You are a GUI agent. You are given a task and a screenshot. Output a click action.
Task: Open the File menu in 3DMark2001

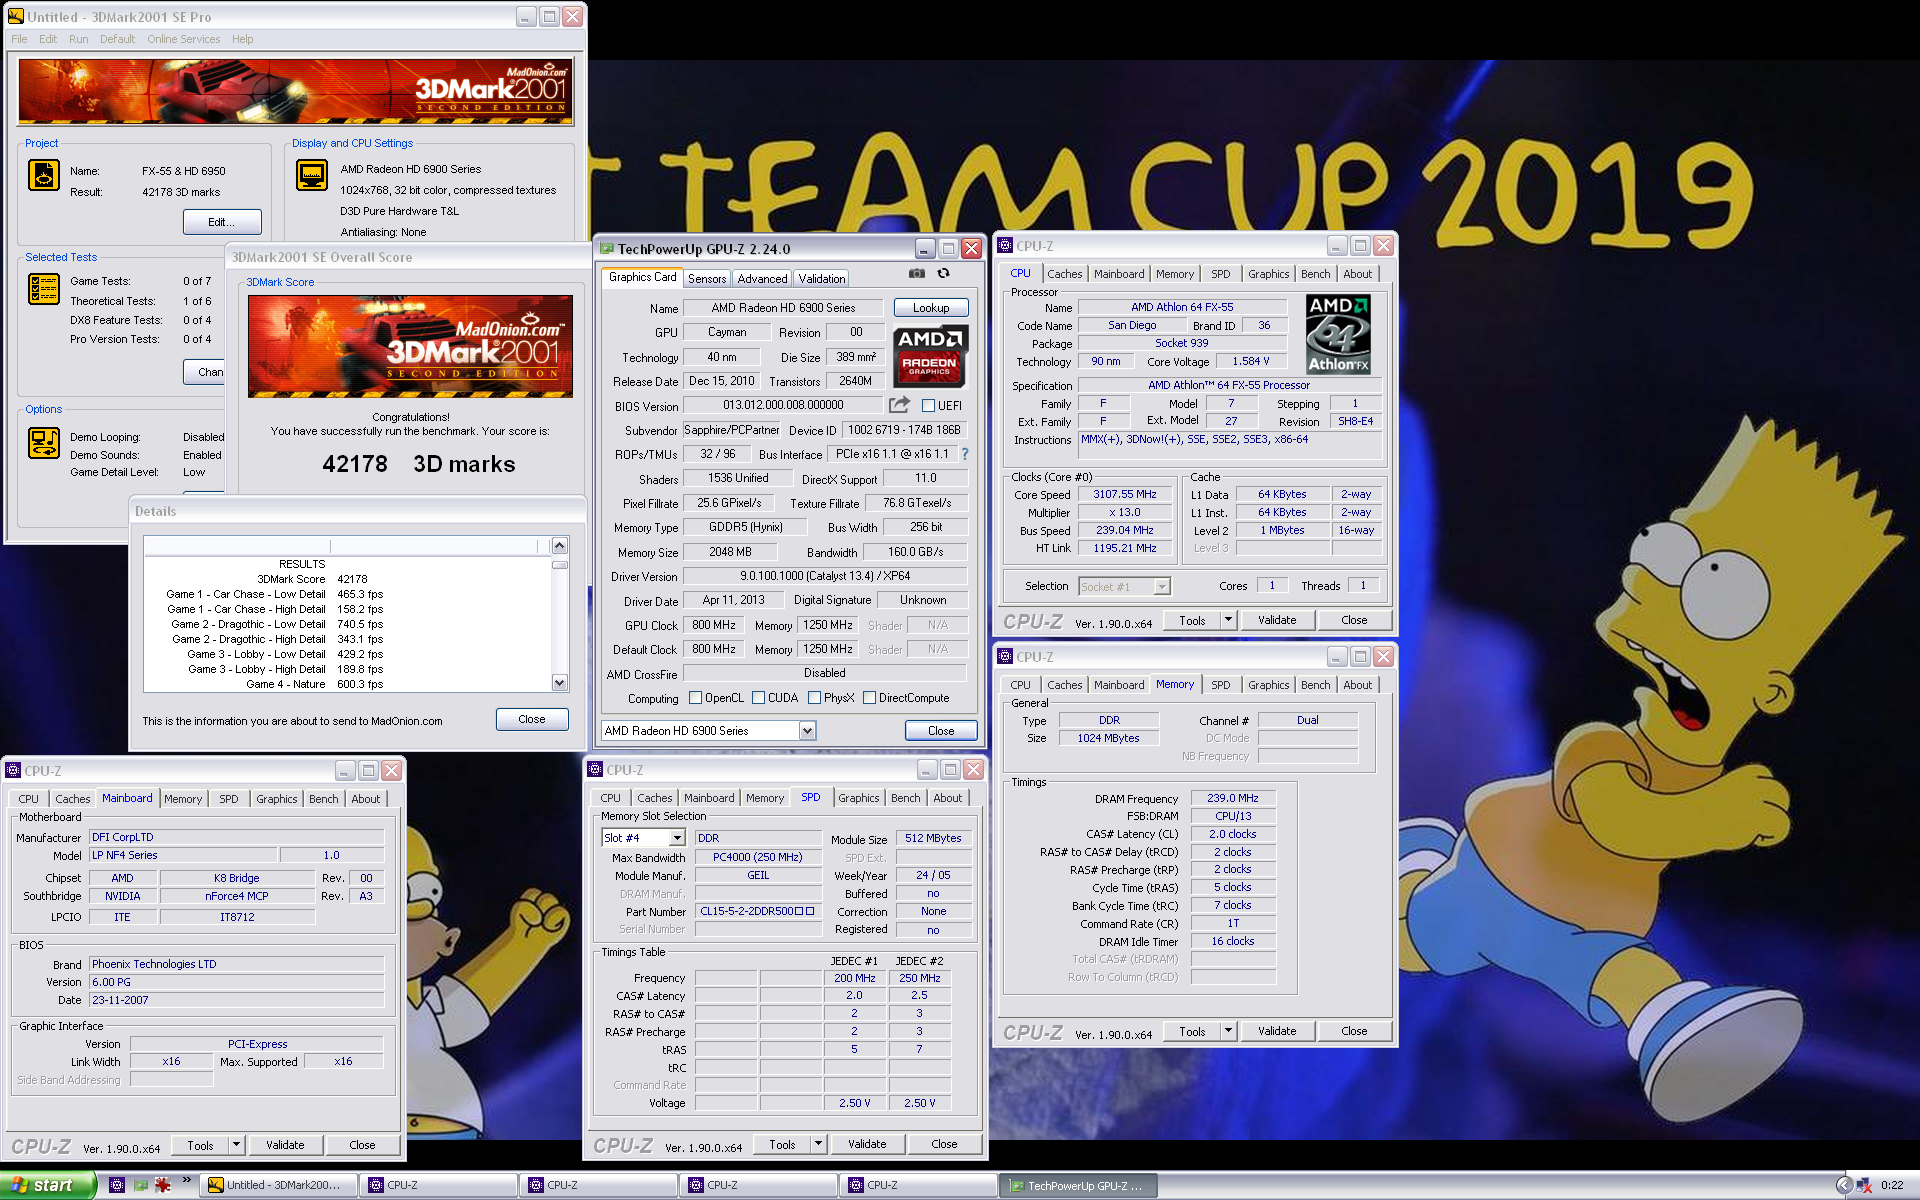19,39
